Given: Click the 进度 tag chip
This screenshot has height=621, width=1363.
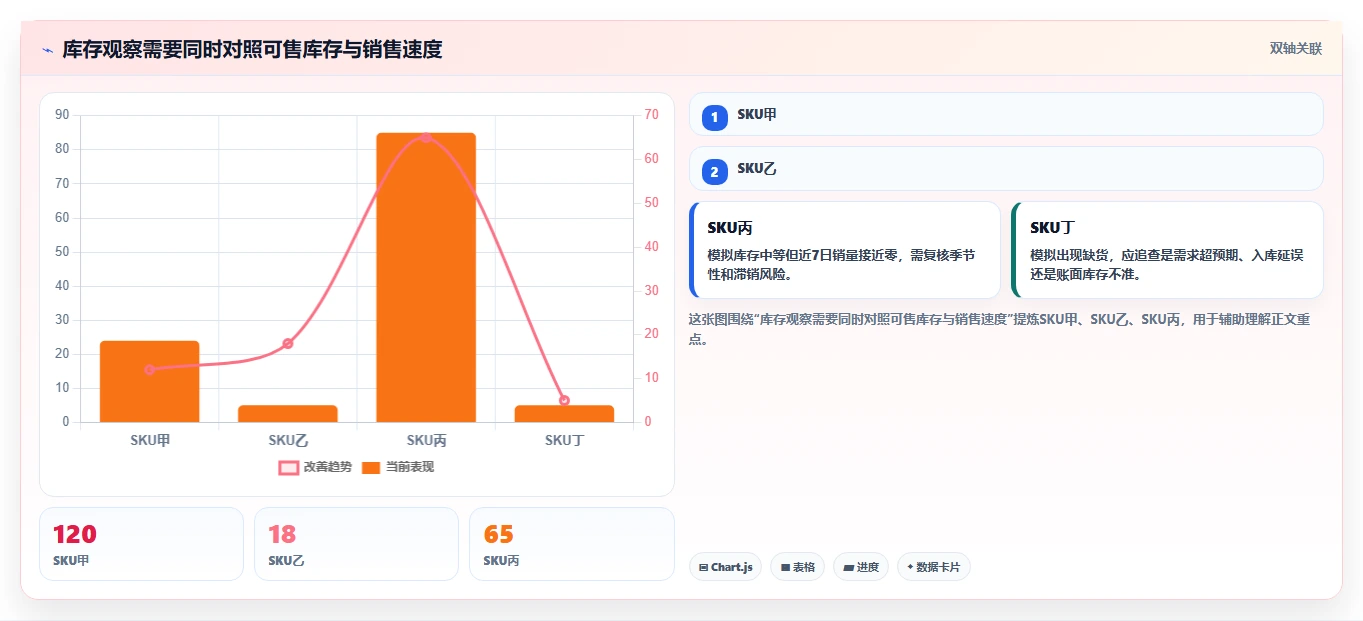Looking at the screenshot, I should [861, 567].
